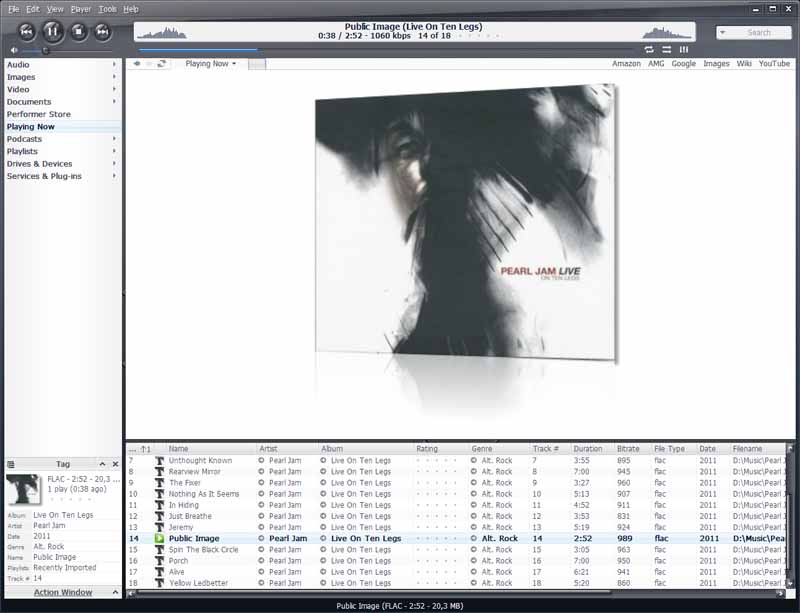This screenshot has height=613, width=800.
Task: Open the Wiki link
Action: [744, 64]
